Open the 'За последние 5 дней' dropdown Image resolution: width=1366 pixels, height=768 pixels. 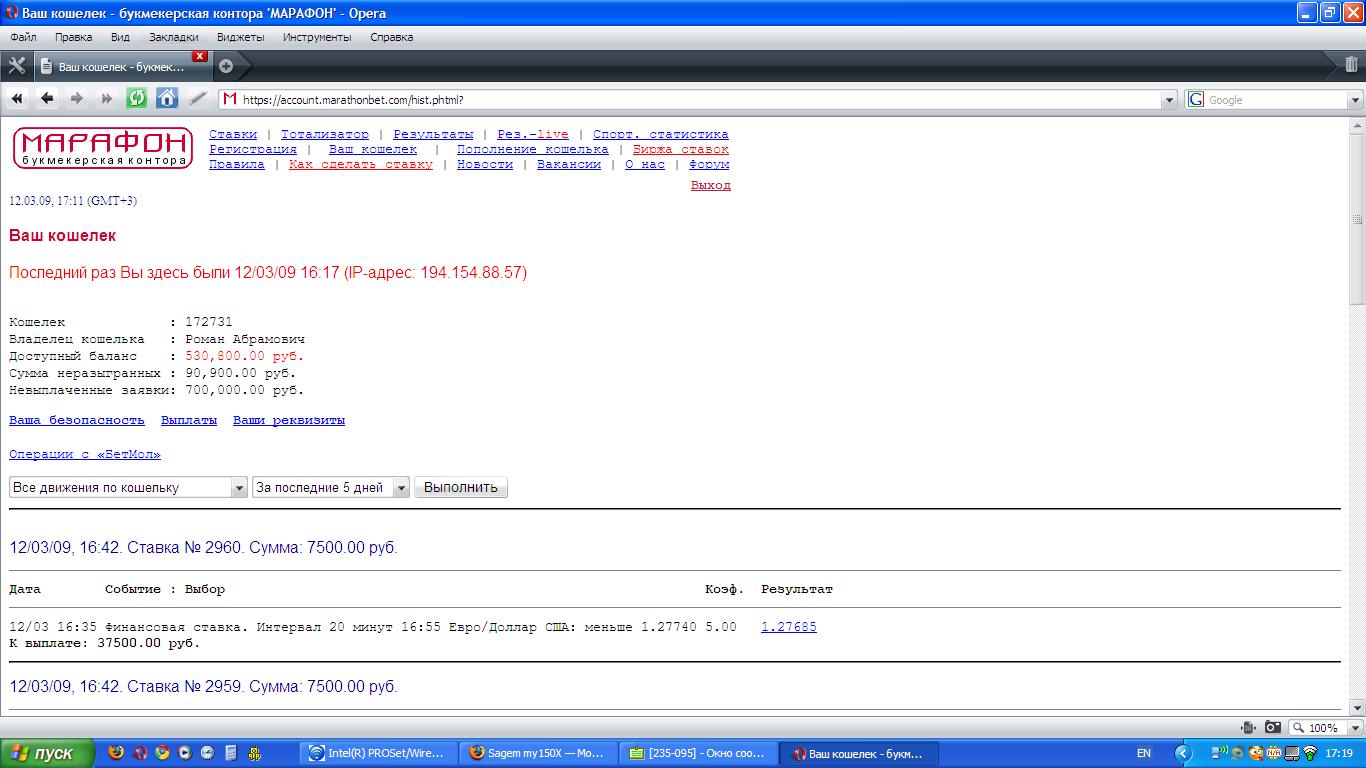[x=331, y=487]
